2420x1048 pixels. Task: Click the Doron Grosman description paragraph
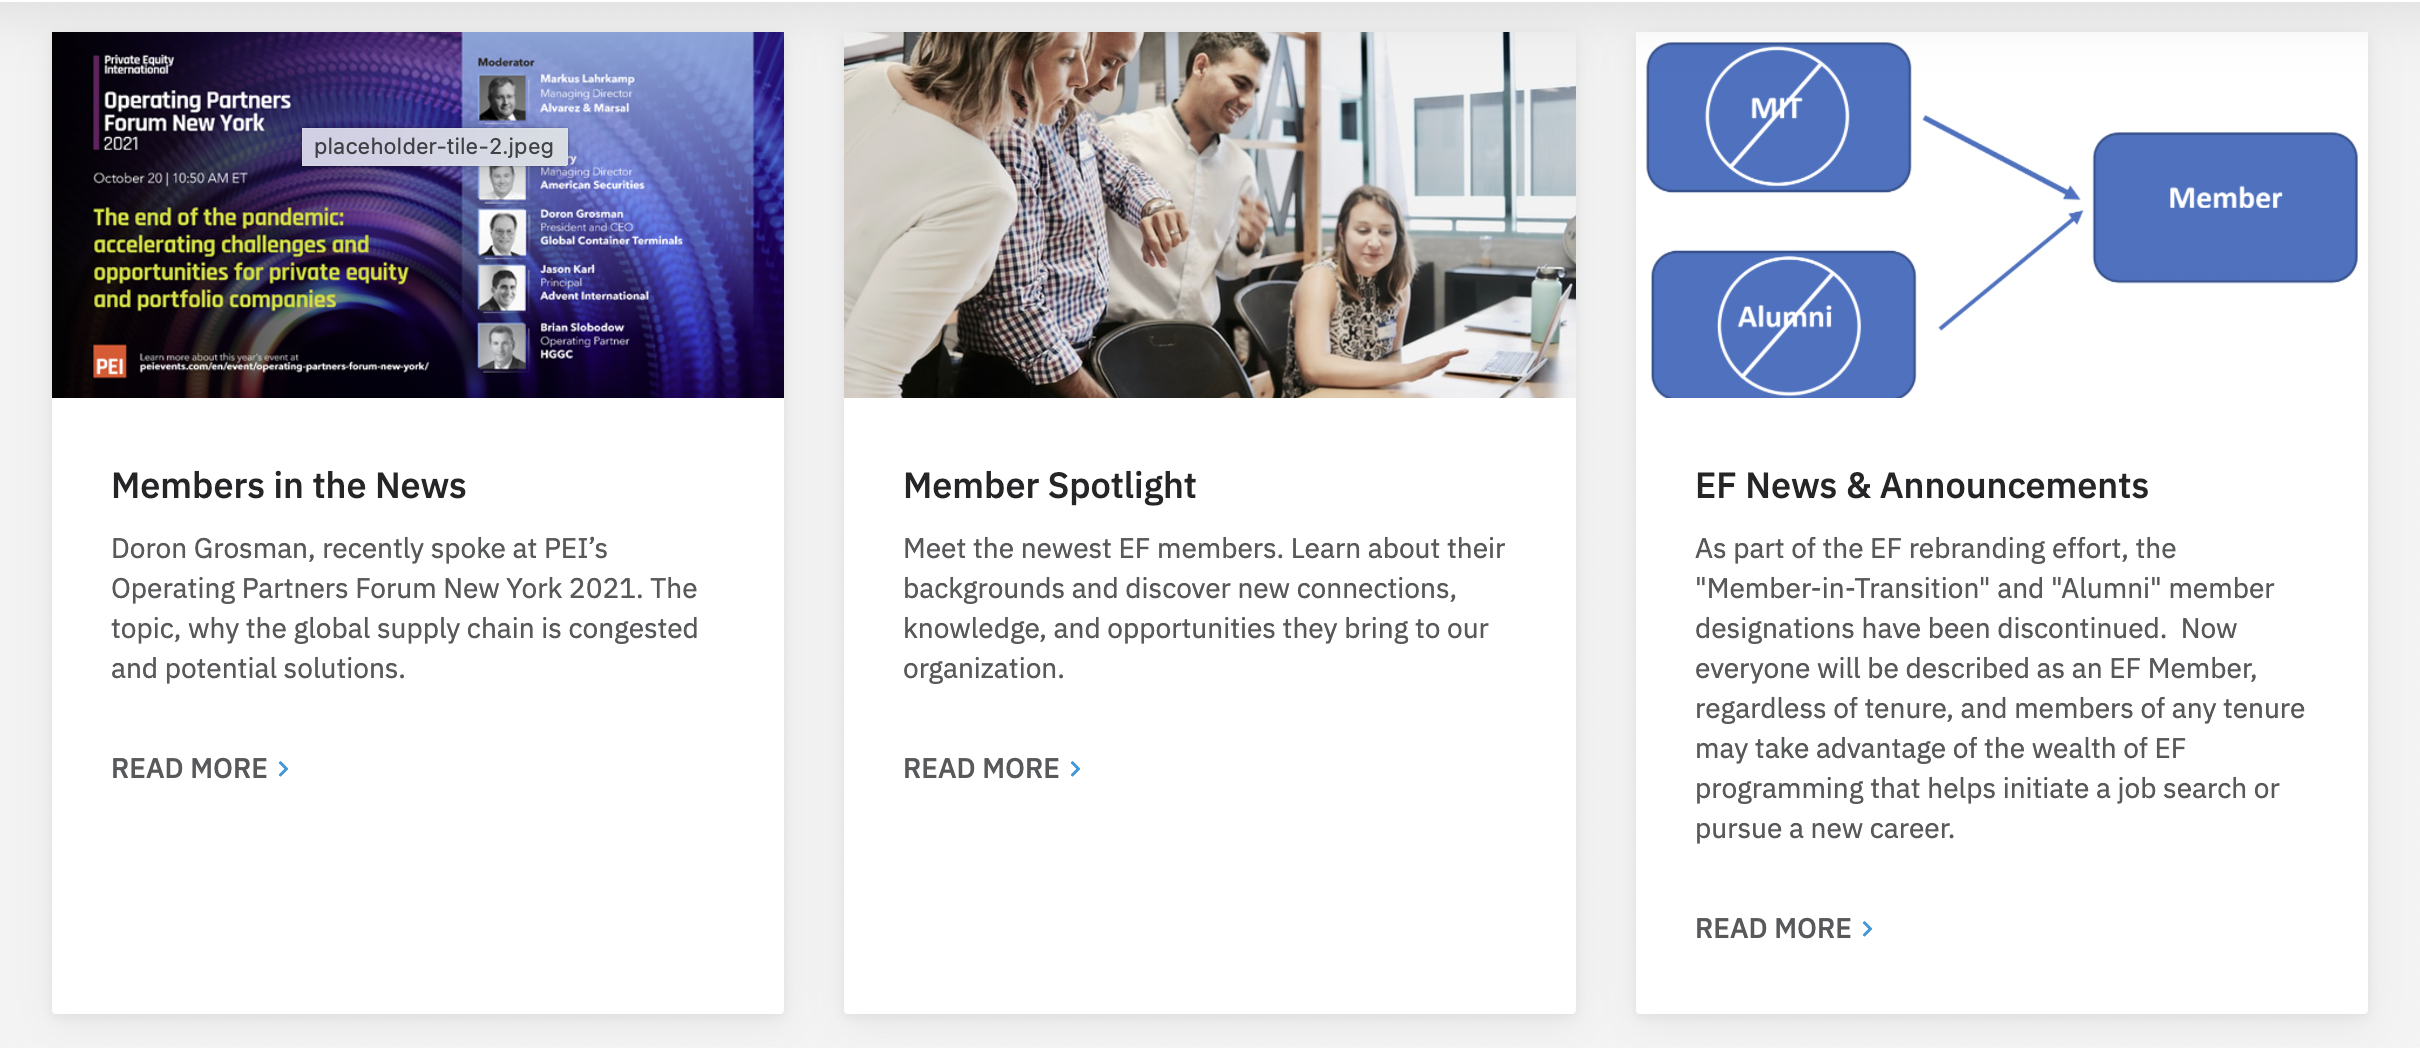[x=405, y=608]
